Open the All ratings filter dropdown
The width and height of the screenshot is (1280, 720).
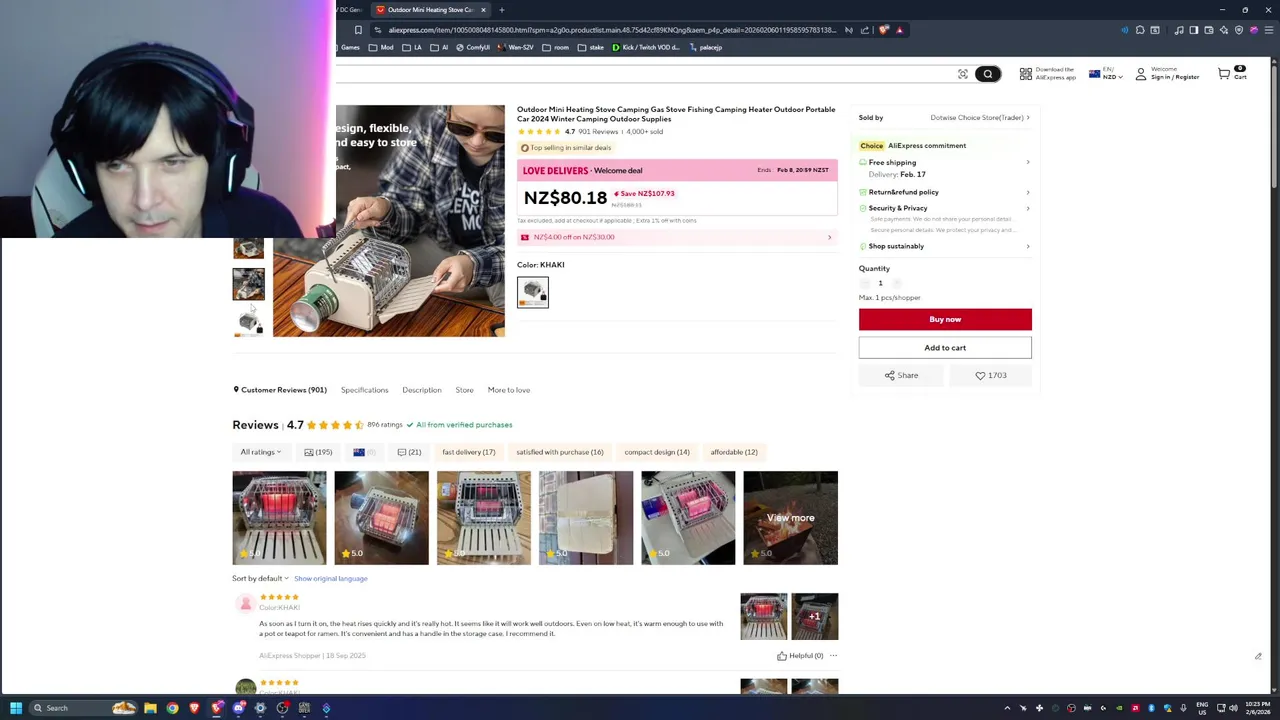click(x=260, y=452)
